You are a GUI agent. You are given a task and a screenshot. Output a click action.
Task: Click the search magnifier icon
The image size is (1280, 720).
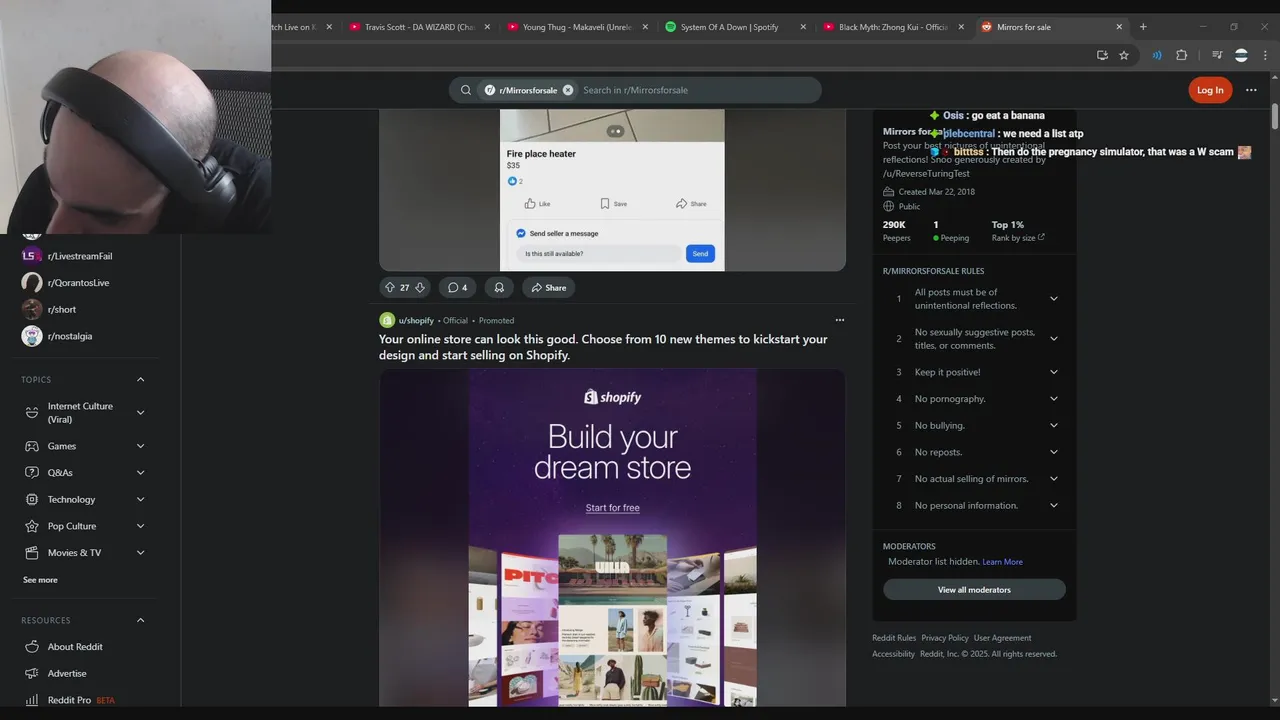(x=465, y=90)
